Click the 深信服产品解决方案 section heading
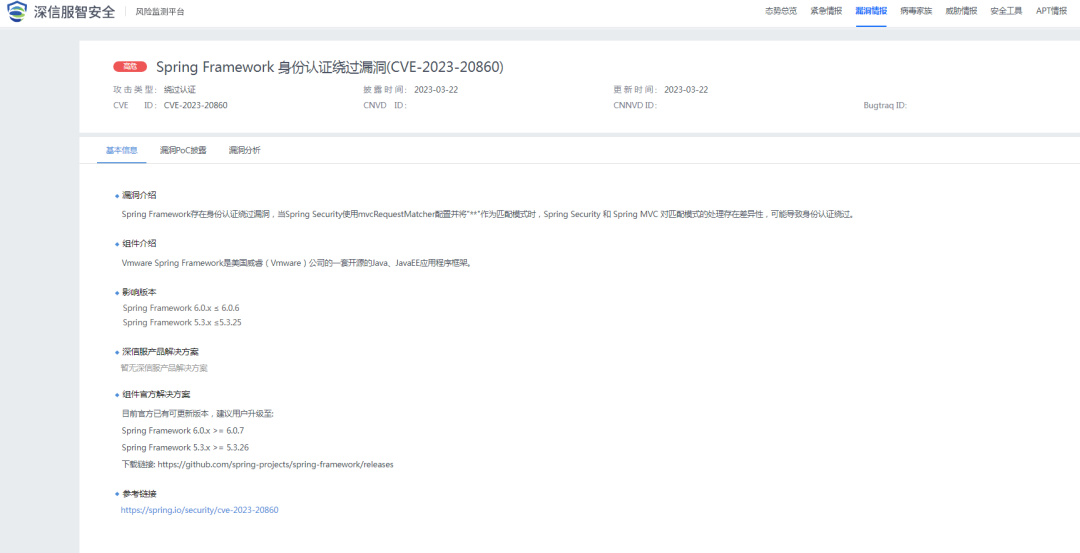 tap(160, 351)
